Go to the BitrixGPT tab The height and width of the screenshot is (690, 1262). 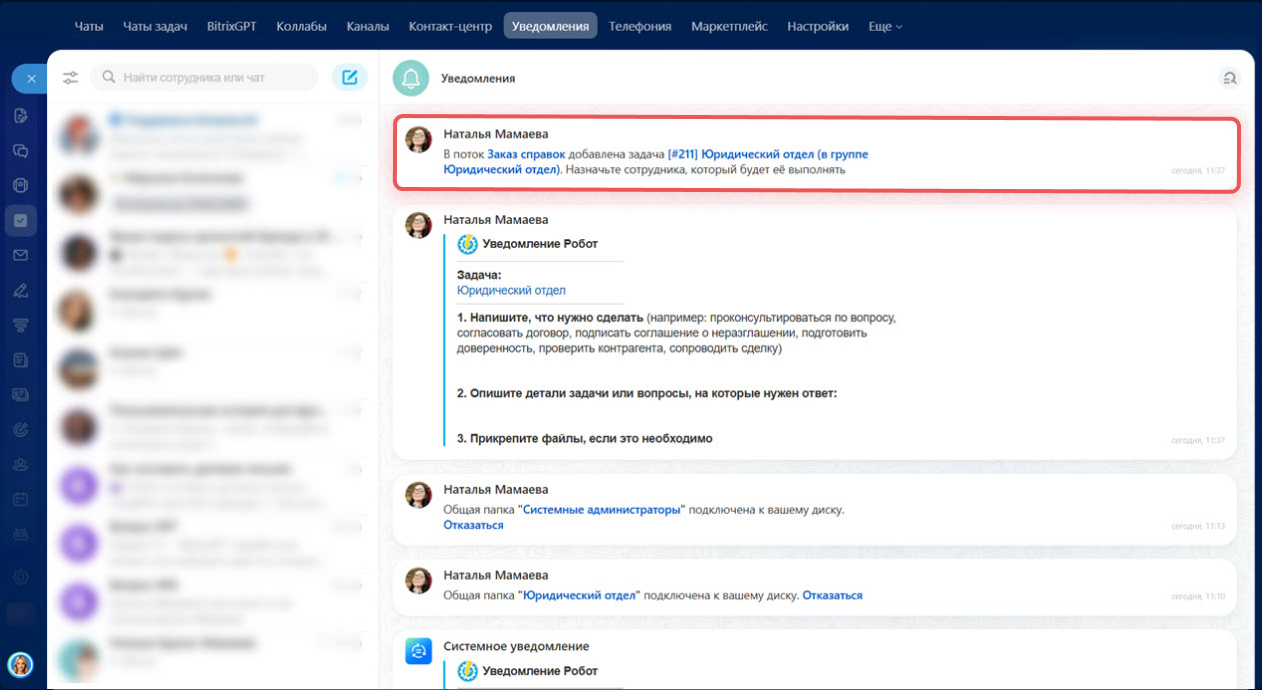(231, 27)
